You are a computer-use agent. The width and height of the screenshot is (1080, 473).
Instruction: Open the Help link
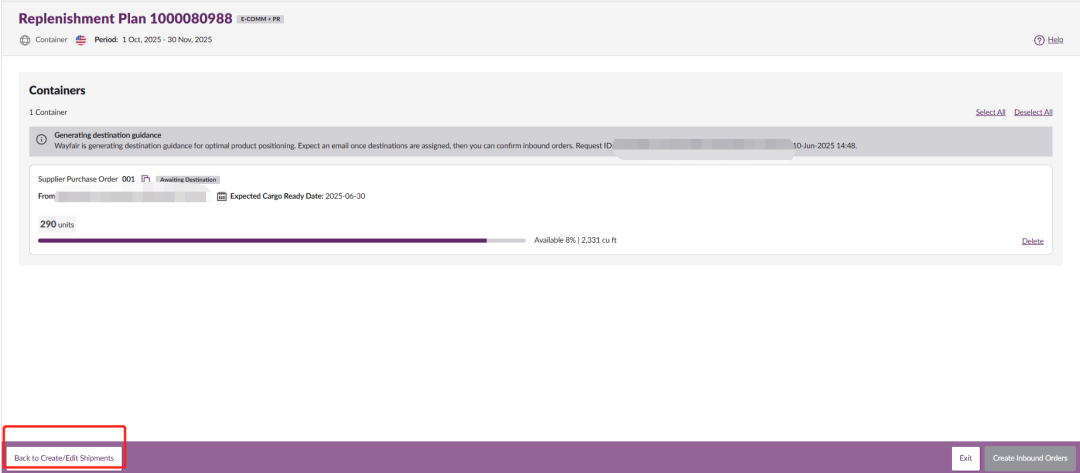click(x=1055, y=40)
